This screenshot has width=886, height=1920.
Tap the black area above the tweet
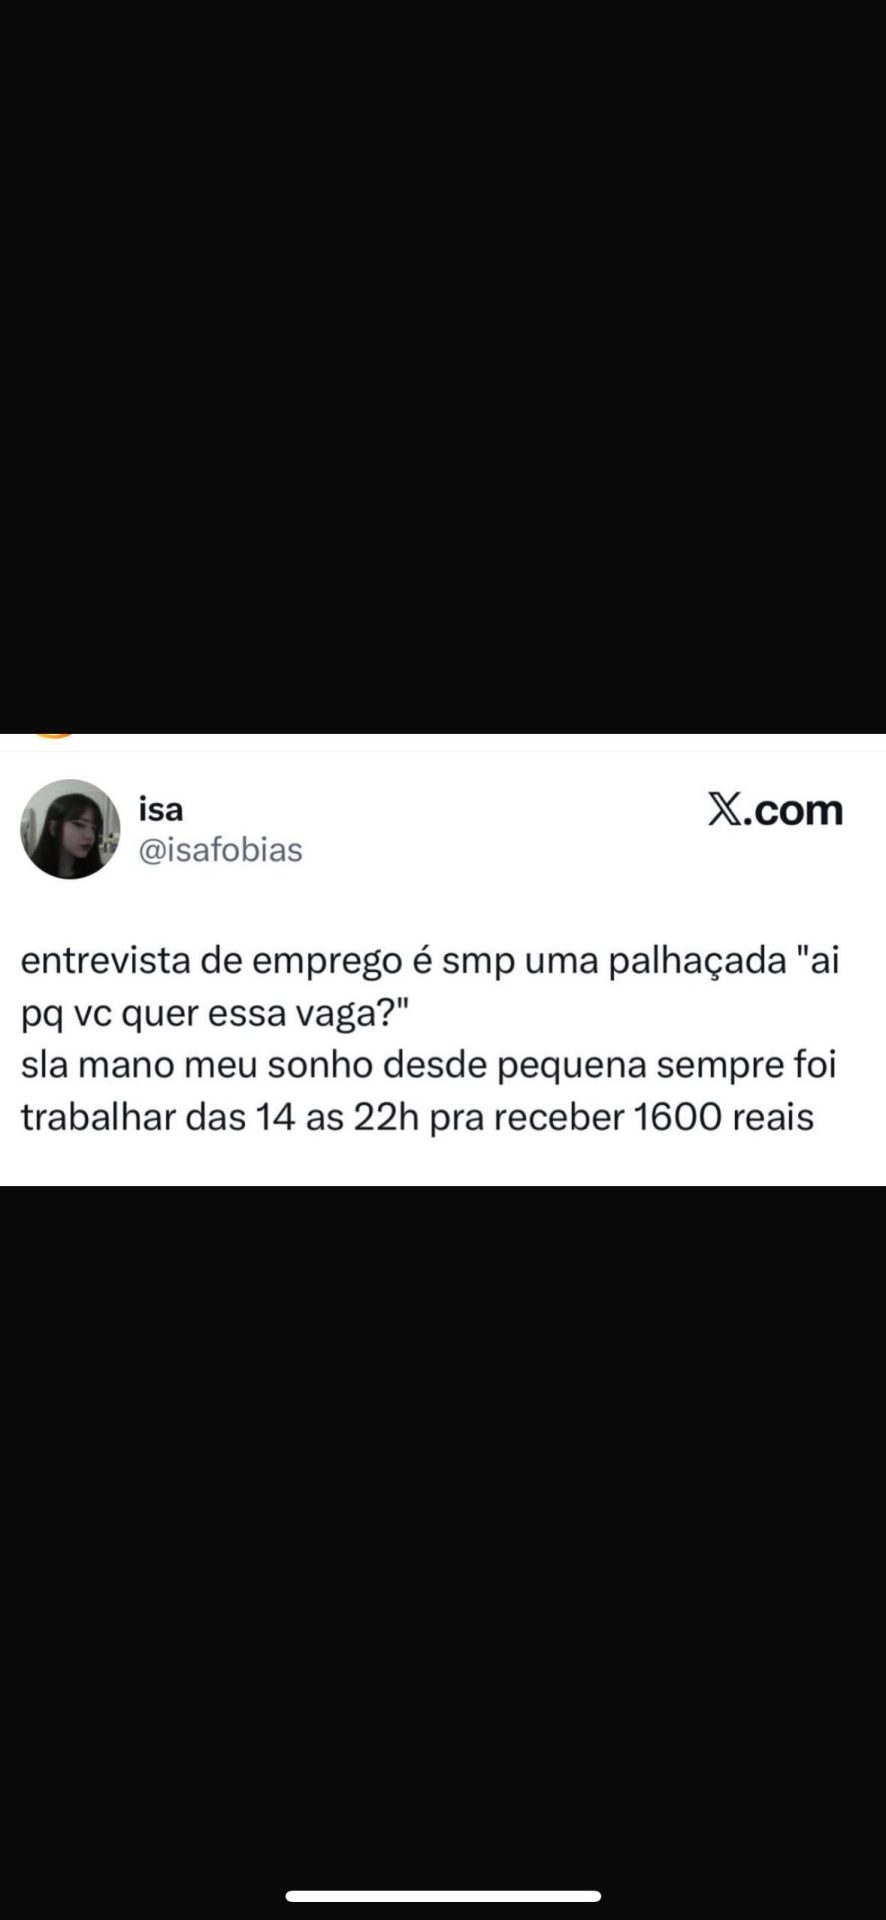click(x=443, y=366)
